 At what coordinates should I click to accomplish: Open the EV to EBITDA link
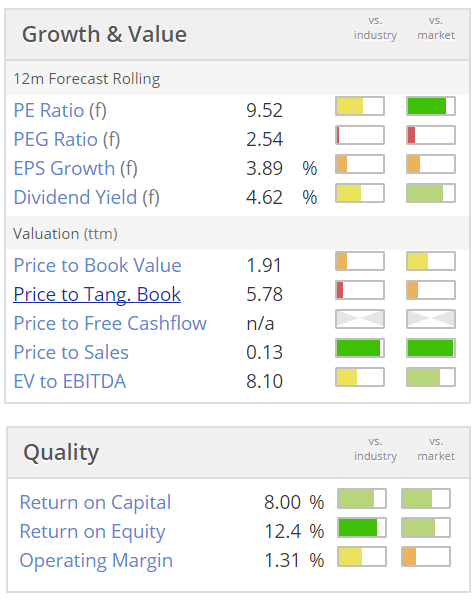point(70,381)
